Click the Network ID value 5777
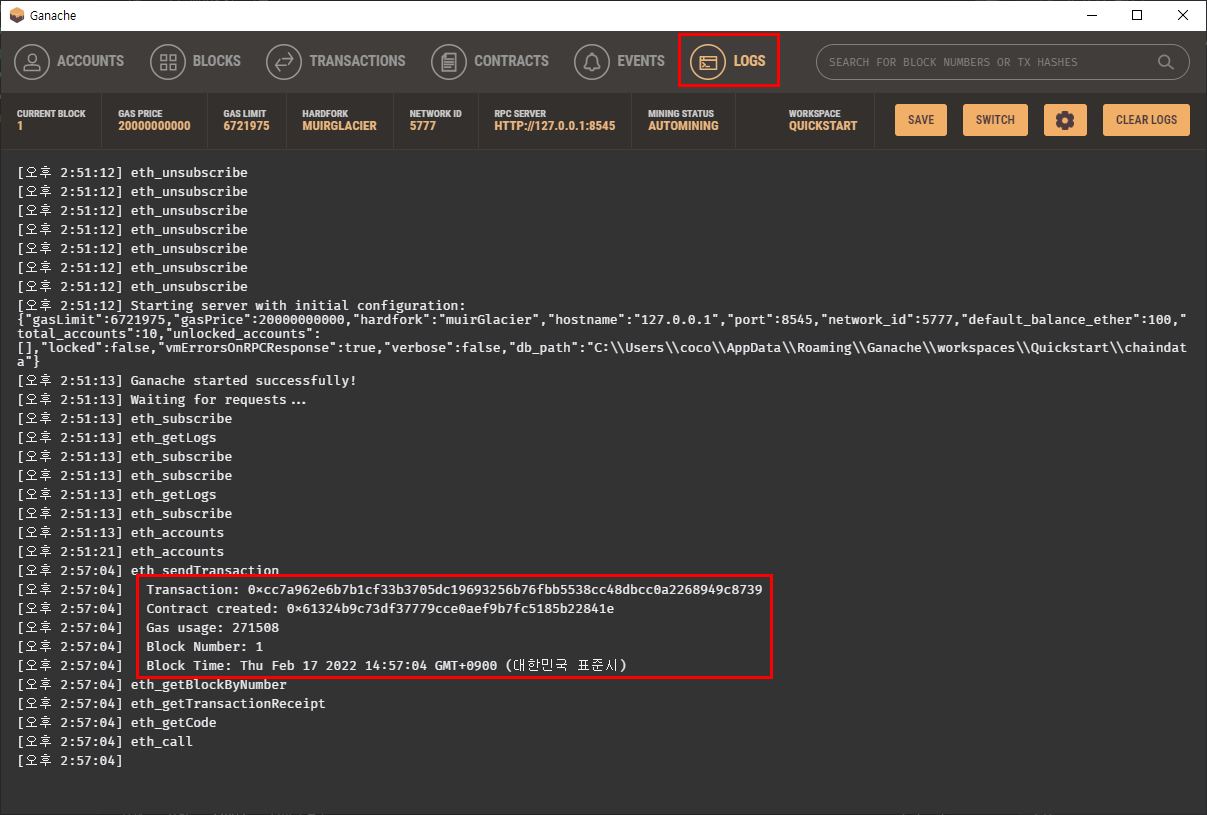This screenshot has height=815, width=1207. tap(423, 127)
